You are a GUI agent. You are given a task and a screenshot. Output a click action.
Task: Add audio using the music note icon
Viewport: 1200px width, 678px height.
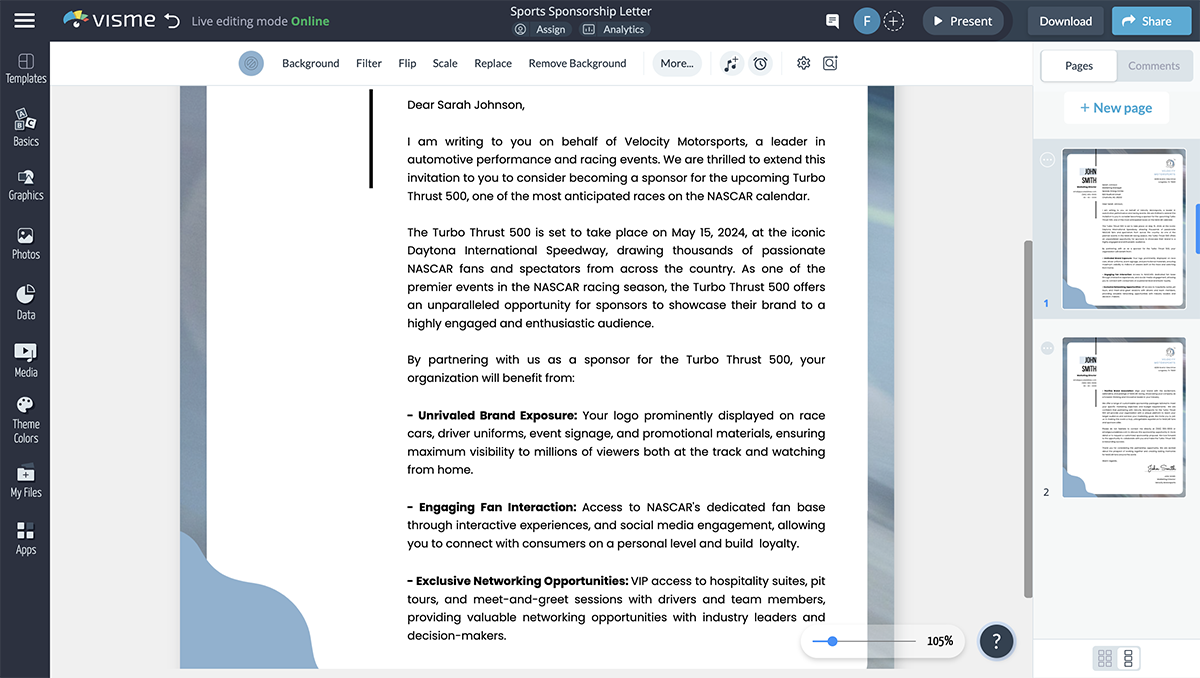(730, 63)
